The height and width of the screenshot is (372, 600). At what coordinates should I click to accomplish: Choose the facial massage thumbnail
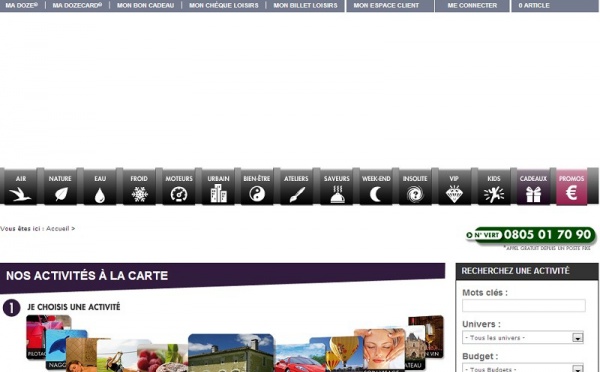click(x=380, y=350)
